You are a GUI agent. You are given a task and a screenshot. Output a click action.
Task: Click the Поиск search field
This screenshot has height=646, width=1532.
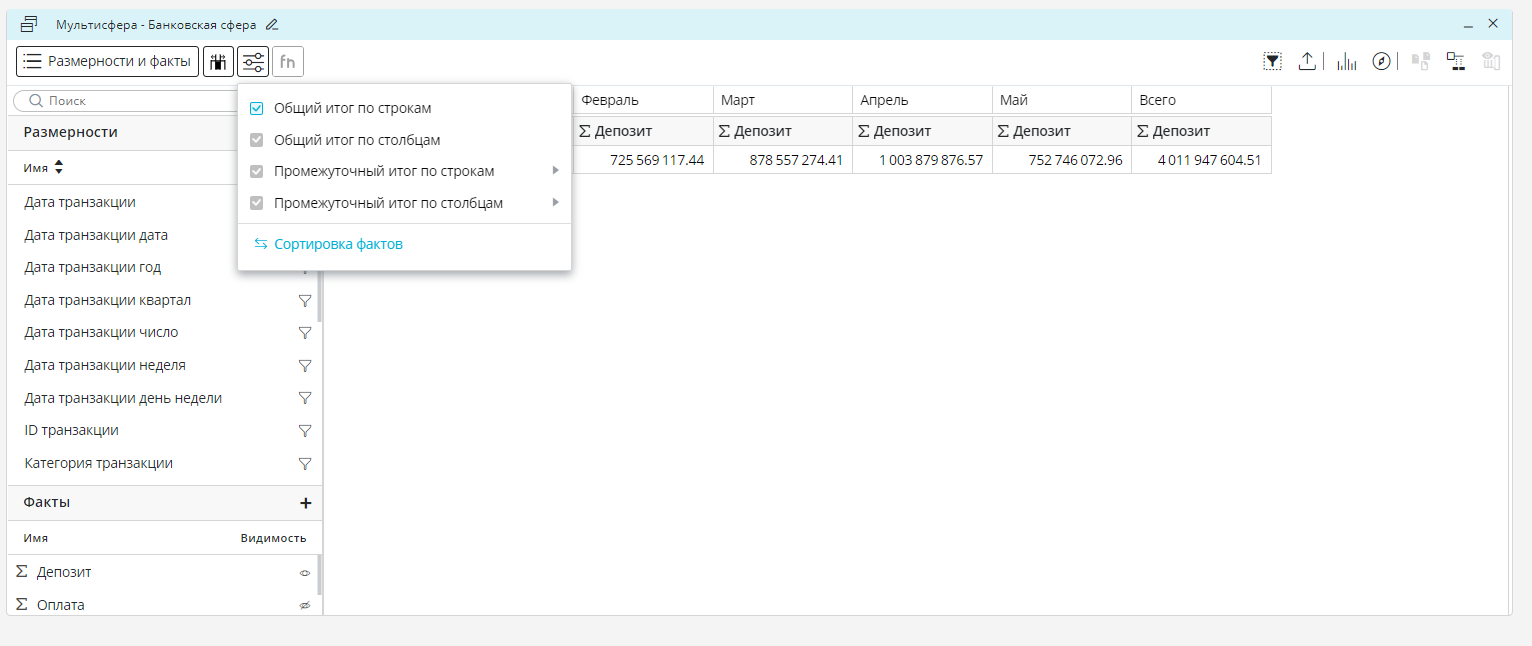(130, 101)
